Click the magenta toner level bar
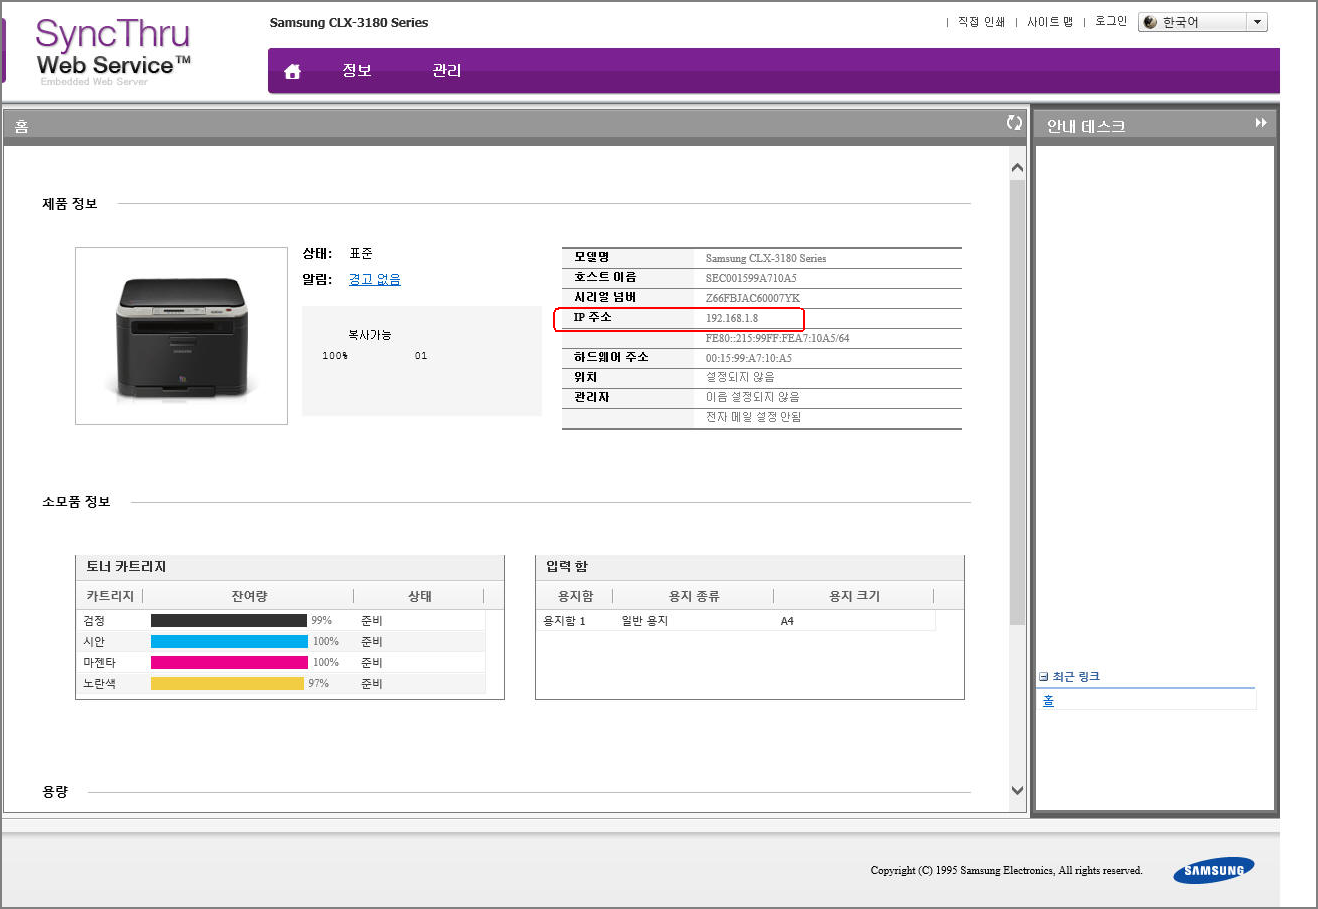Image resolution: width=1318 pixels, height=909 pixels. point(229,663)
